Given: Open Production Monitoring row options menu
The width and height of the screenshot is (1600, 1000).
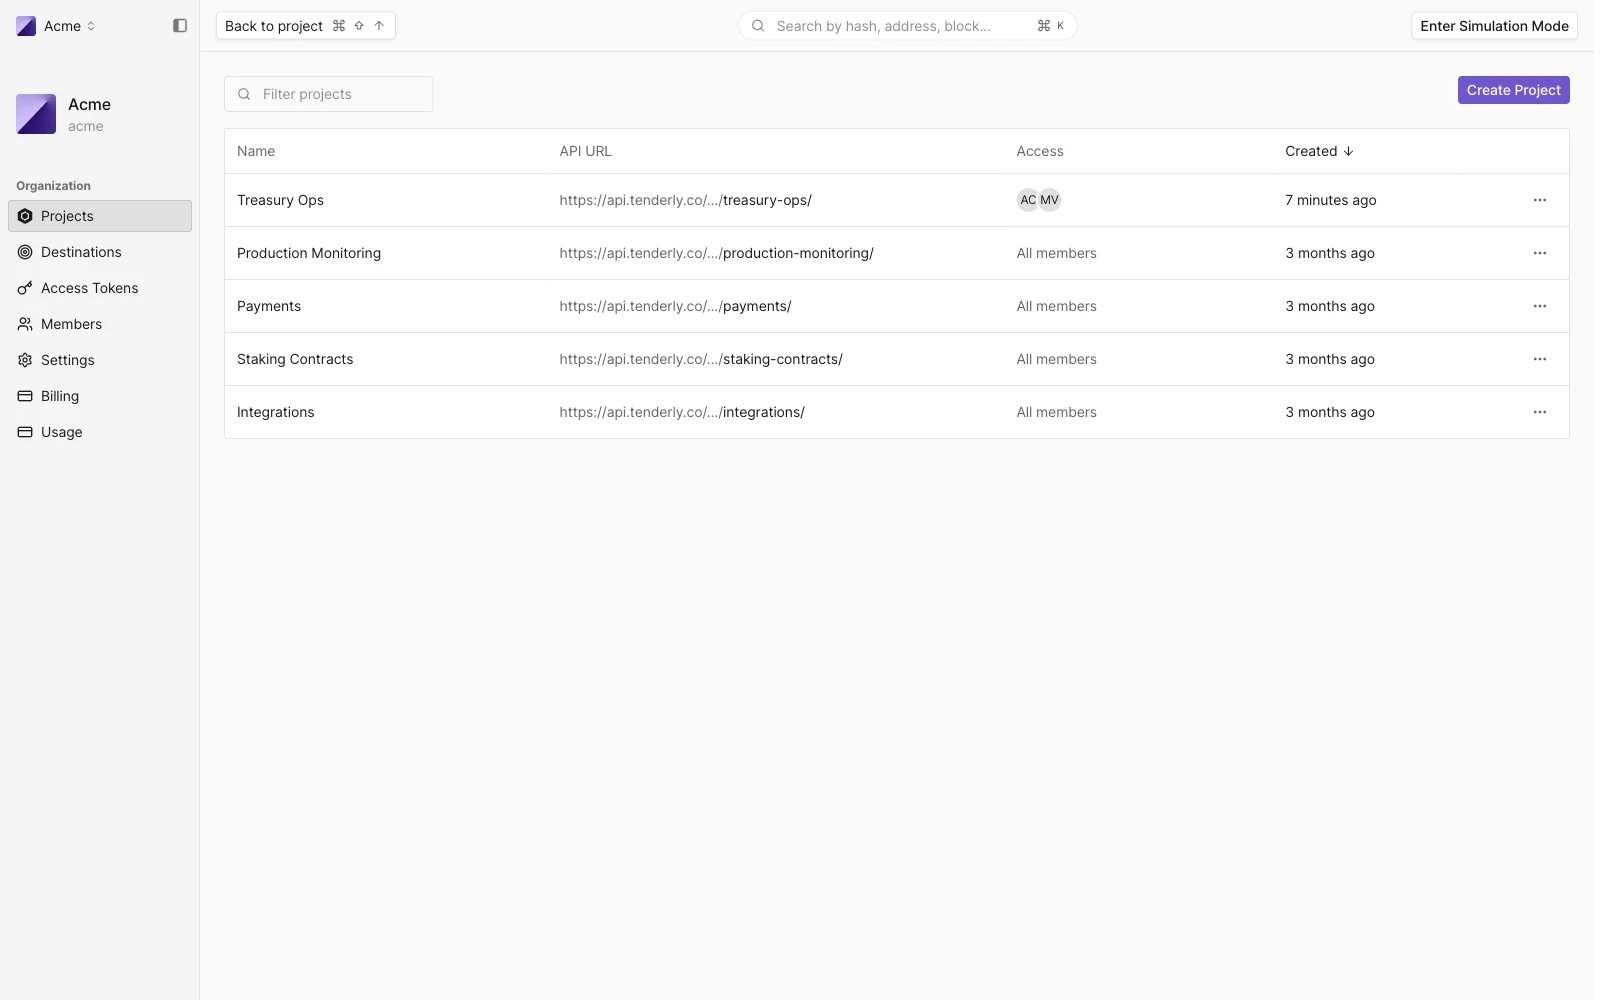Looking at the screenshot, I should (x=1539, y=253).
